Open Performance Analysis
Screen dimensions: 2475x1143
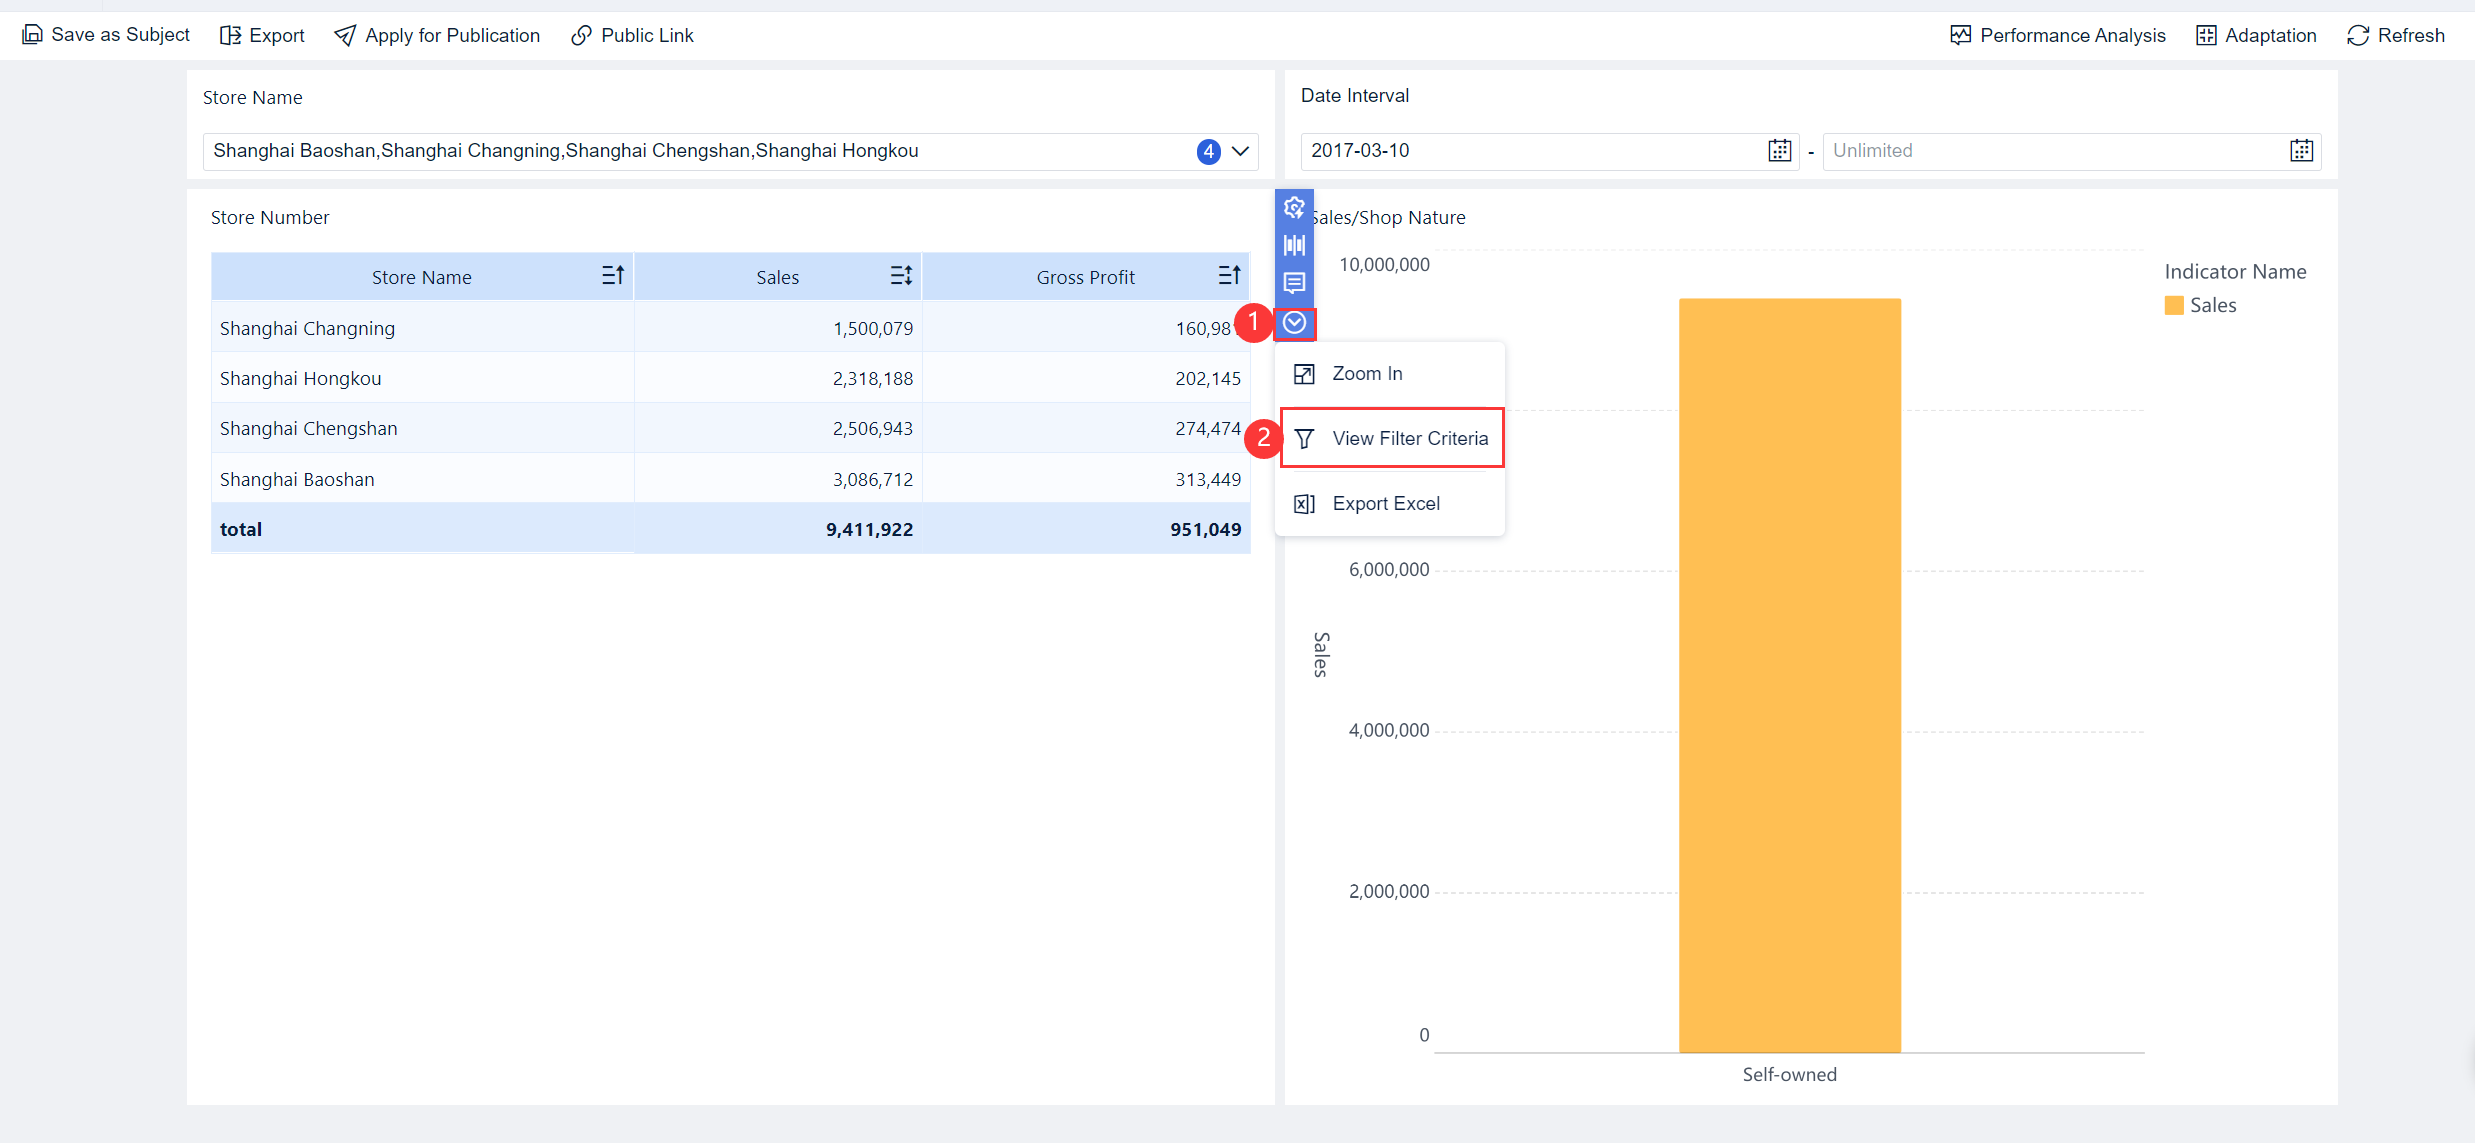coord(2056,34)
